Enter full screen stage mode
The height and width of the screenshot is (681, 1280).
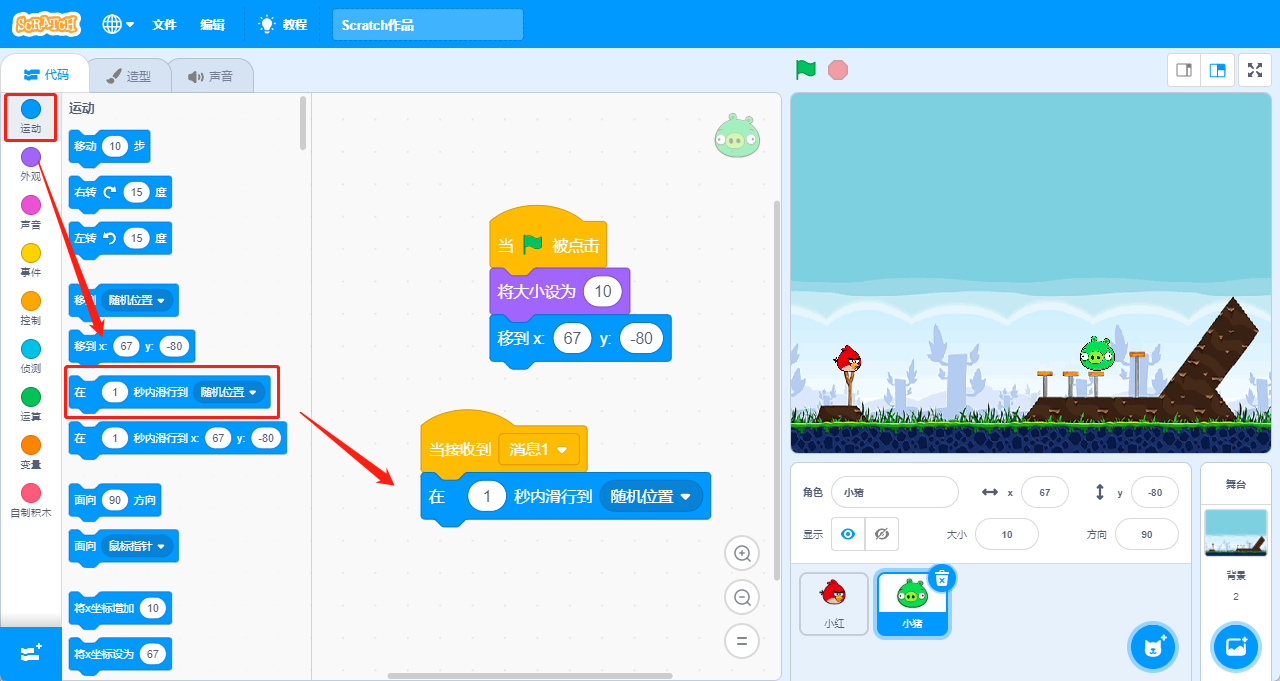(x=1255, y=70)
